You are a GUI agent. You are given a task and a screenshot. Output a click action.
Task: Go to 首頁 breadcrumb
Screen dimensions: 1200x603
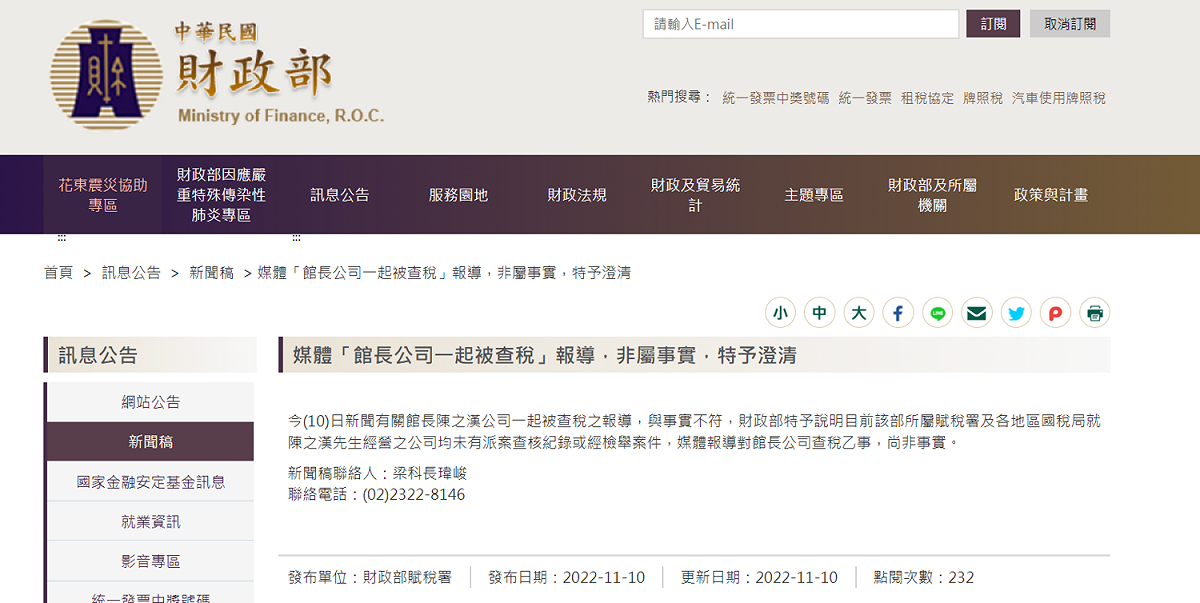point(58,272)
